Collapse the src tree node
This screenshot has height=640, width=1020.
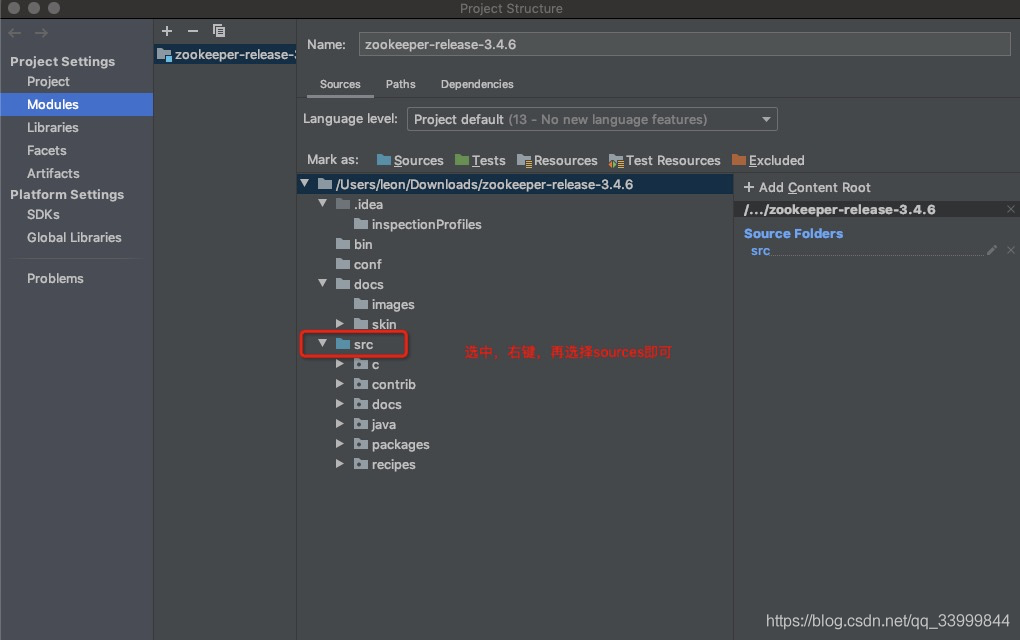pyautogui.click(x=322, y=344)
